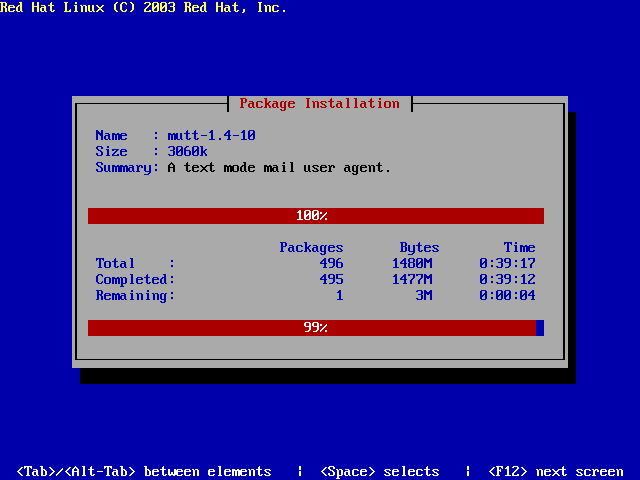Image resolution: width=640 pixels, height=480 pixels.
Task: Click the Tab/Alt-Tab between elements hint
Action: pyautogui.click(x=144, y=472)
